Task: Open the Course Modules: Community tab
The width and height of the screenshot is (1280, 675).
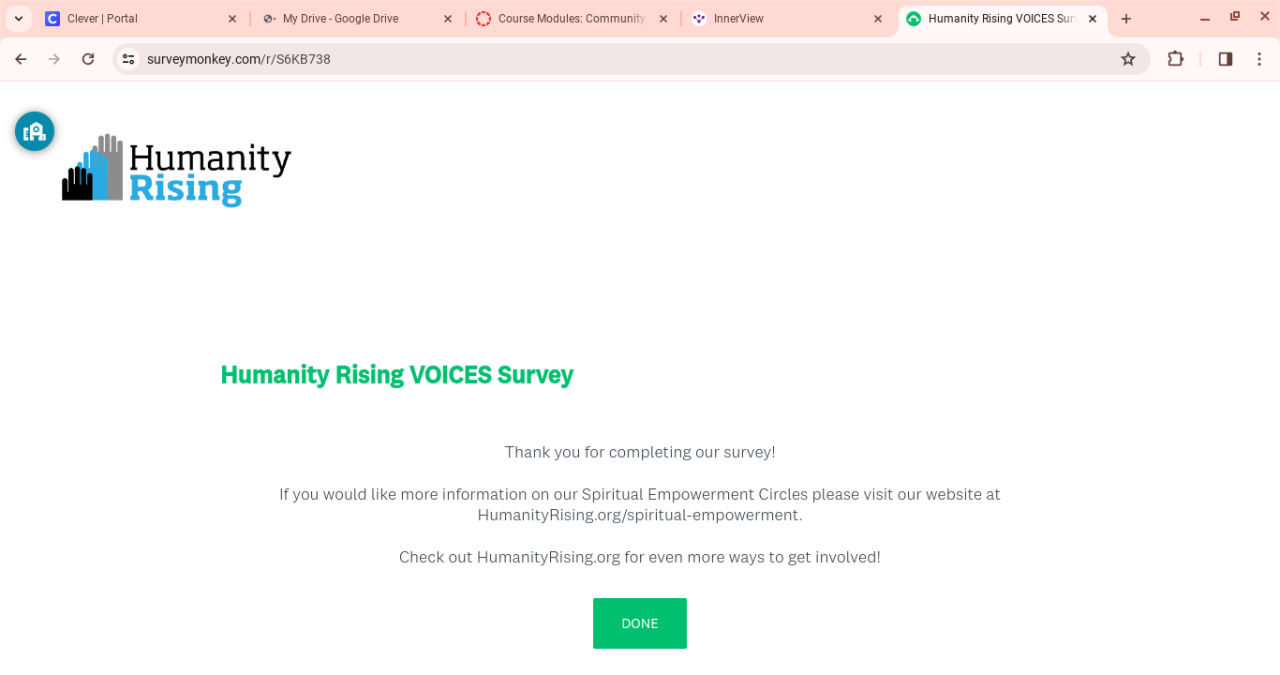Action: coord(565,19)
